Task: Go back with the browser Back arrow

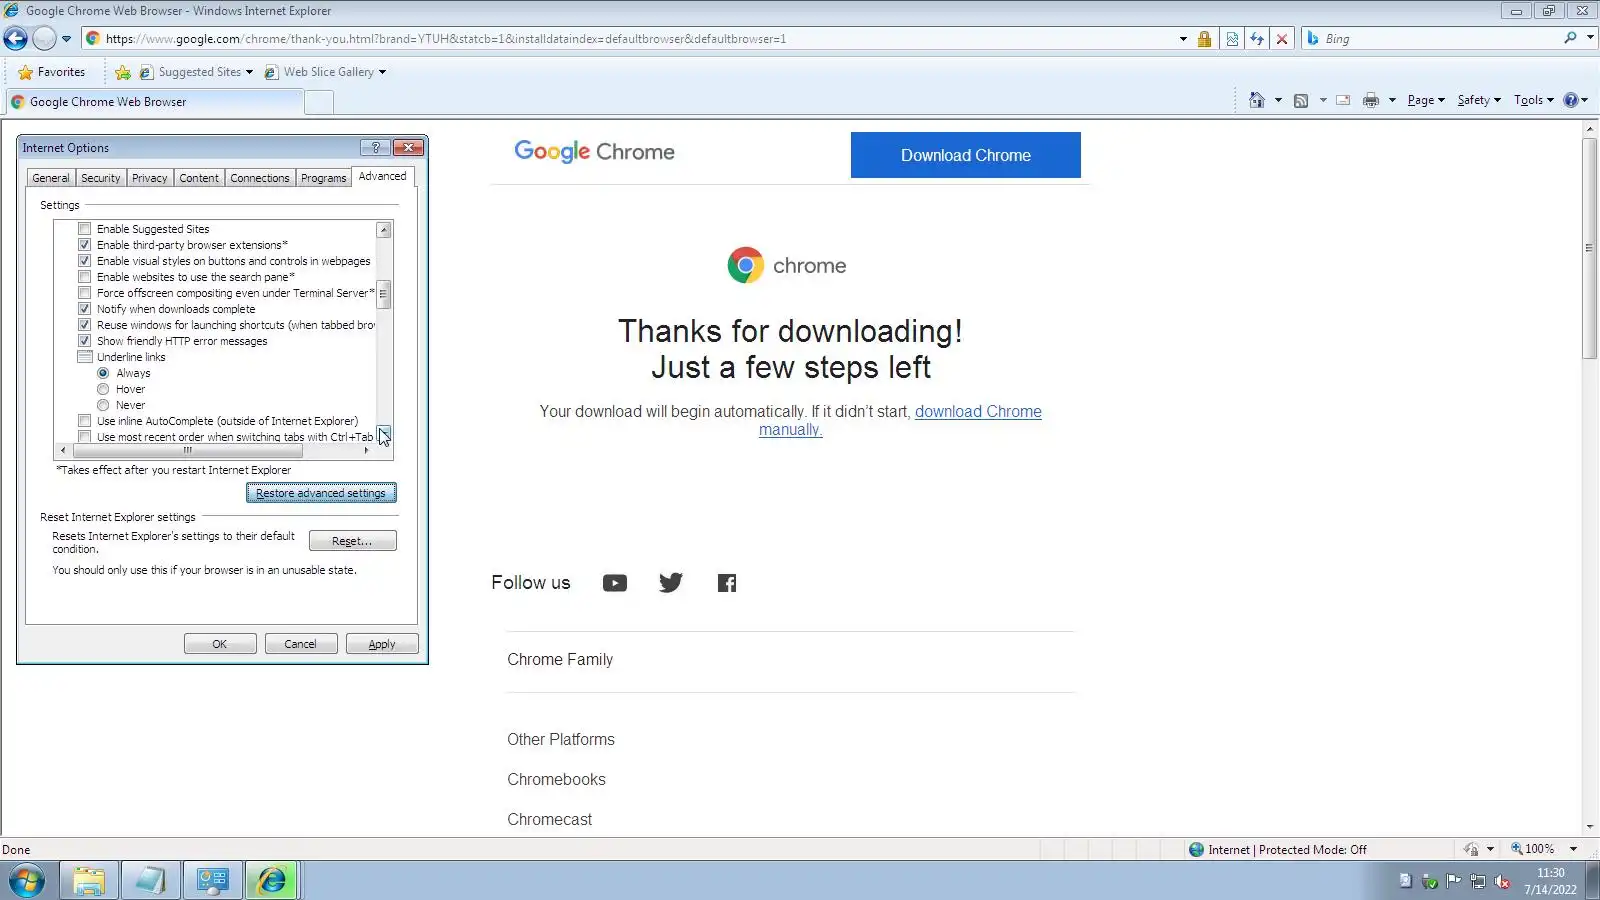Action: point(16,39)
